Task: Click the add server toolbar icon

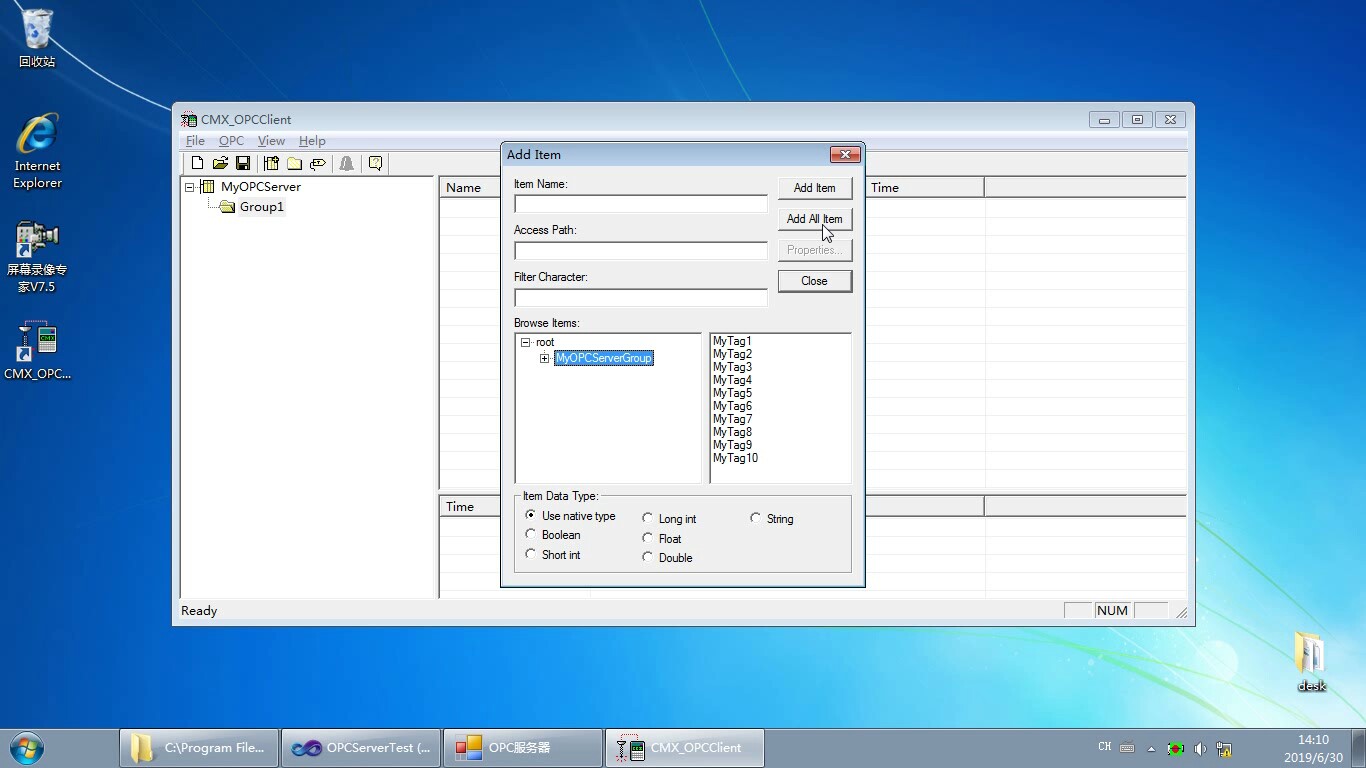Action: point(271,163)
